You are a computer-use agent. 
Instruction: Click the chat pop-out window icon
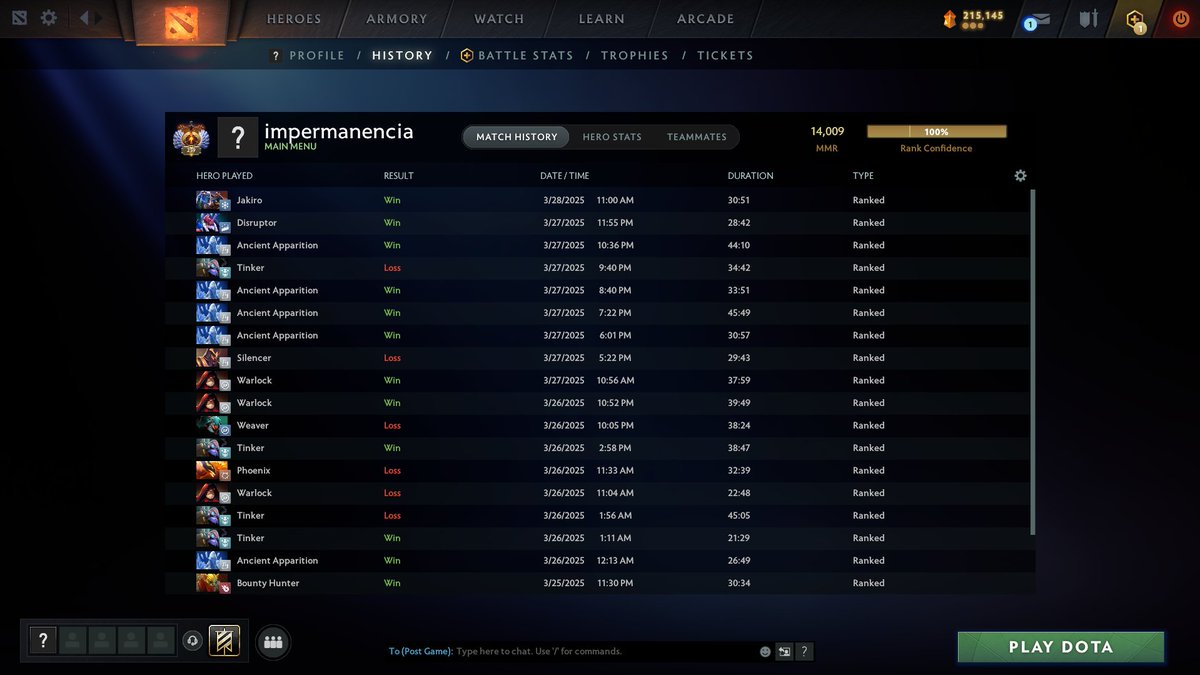pyautogui.click(x=785, y=652)
